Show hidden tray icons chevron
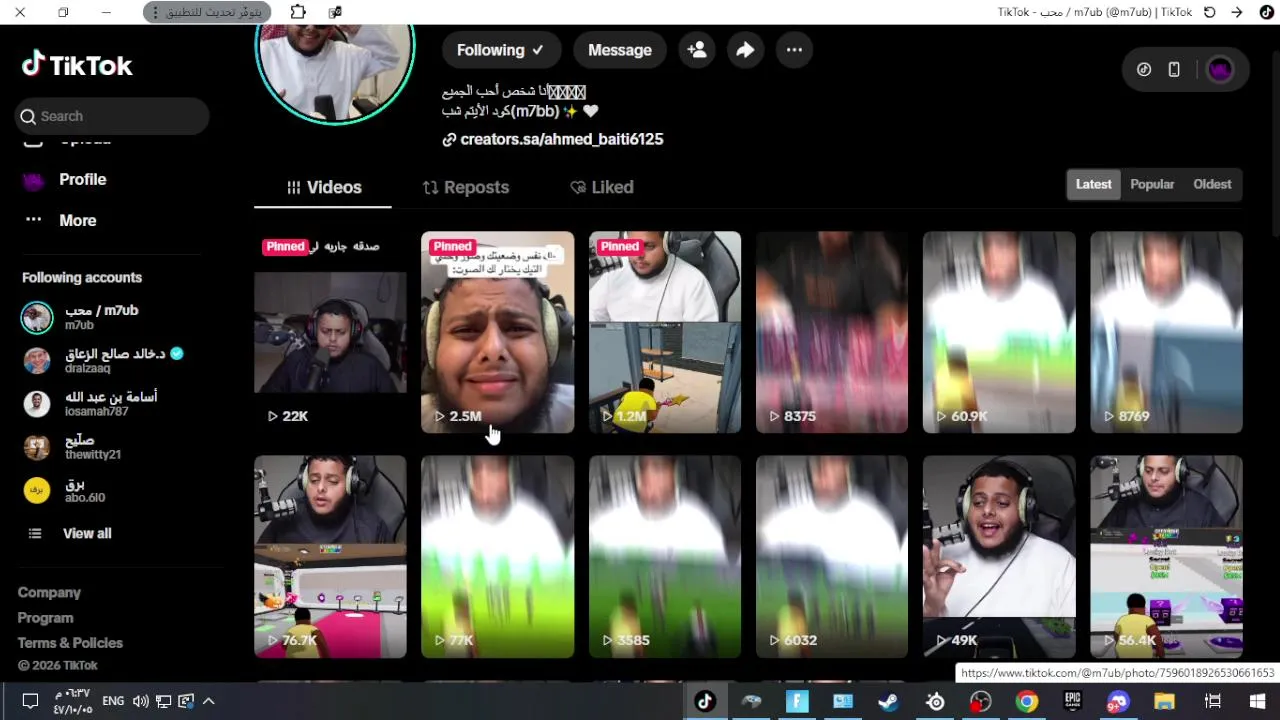The width and height of the screenshot is (1280, 720). point(208,701)
